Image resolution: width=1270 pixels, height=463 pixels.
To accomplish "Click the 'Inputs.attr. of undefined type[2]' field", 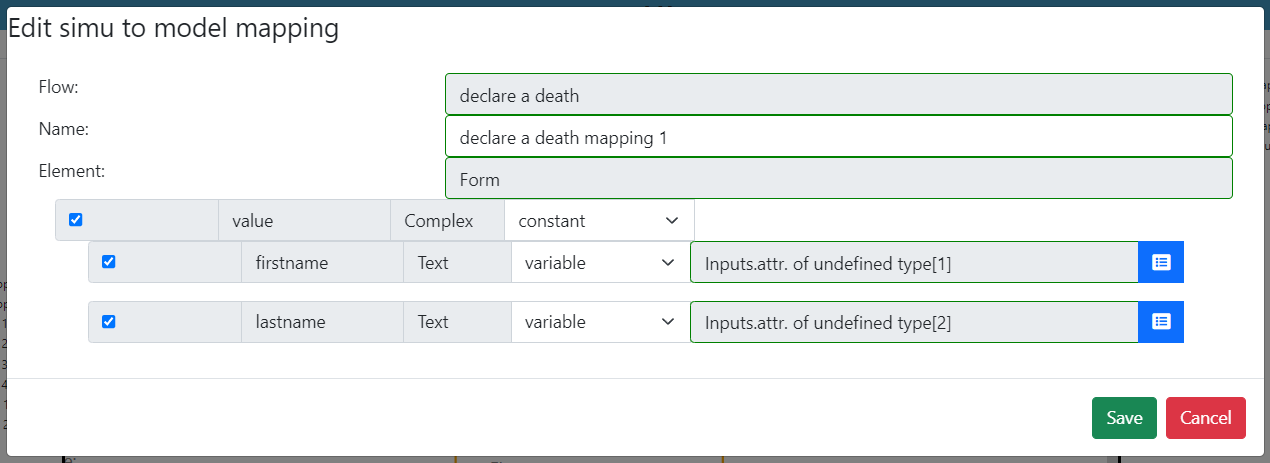I will [x=914, y=322].
